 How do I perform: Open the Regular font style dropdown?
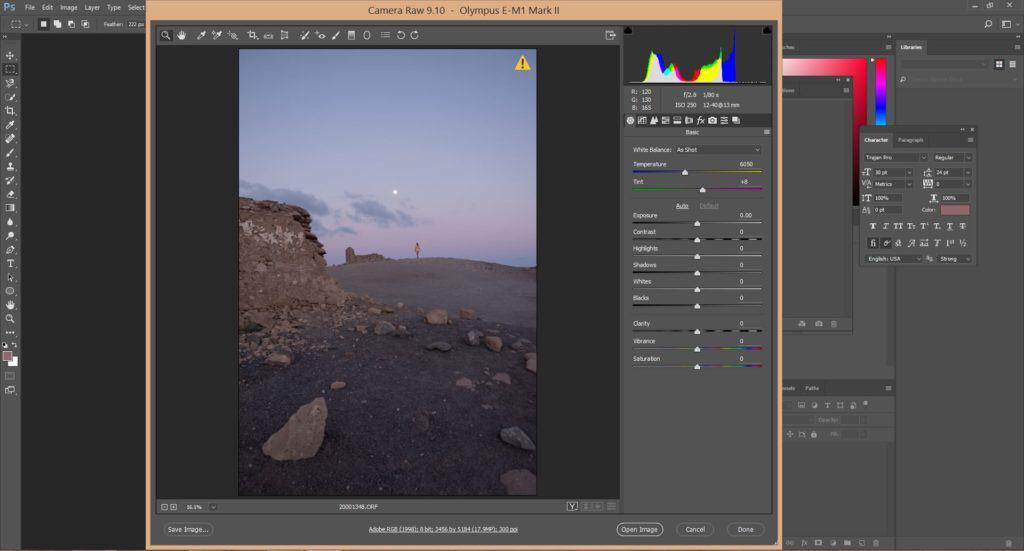(x=952, y=157)
